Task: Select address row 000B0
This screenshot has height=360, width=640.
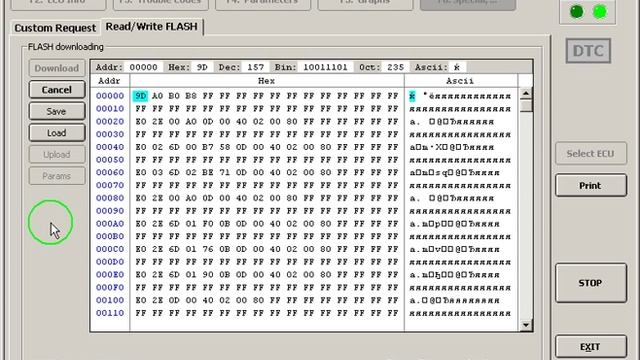Action: click(110, 236)
